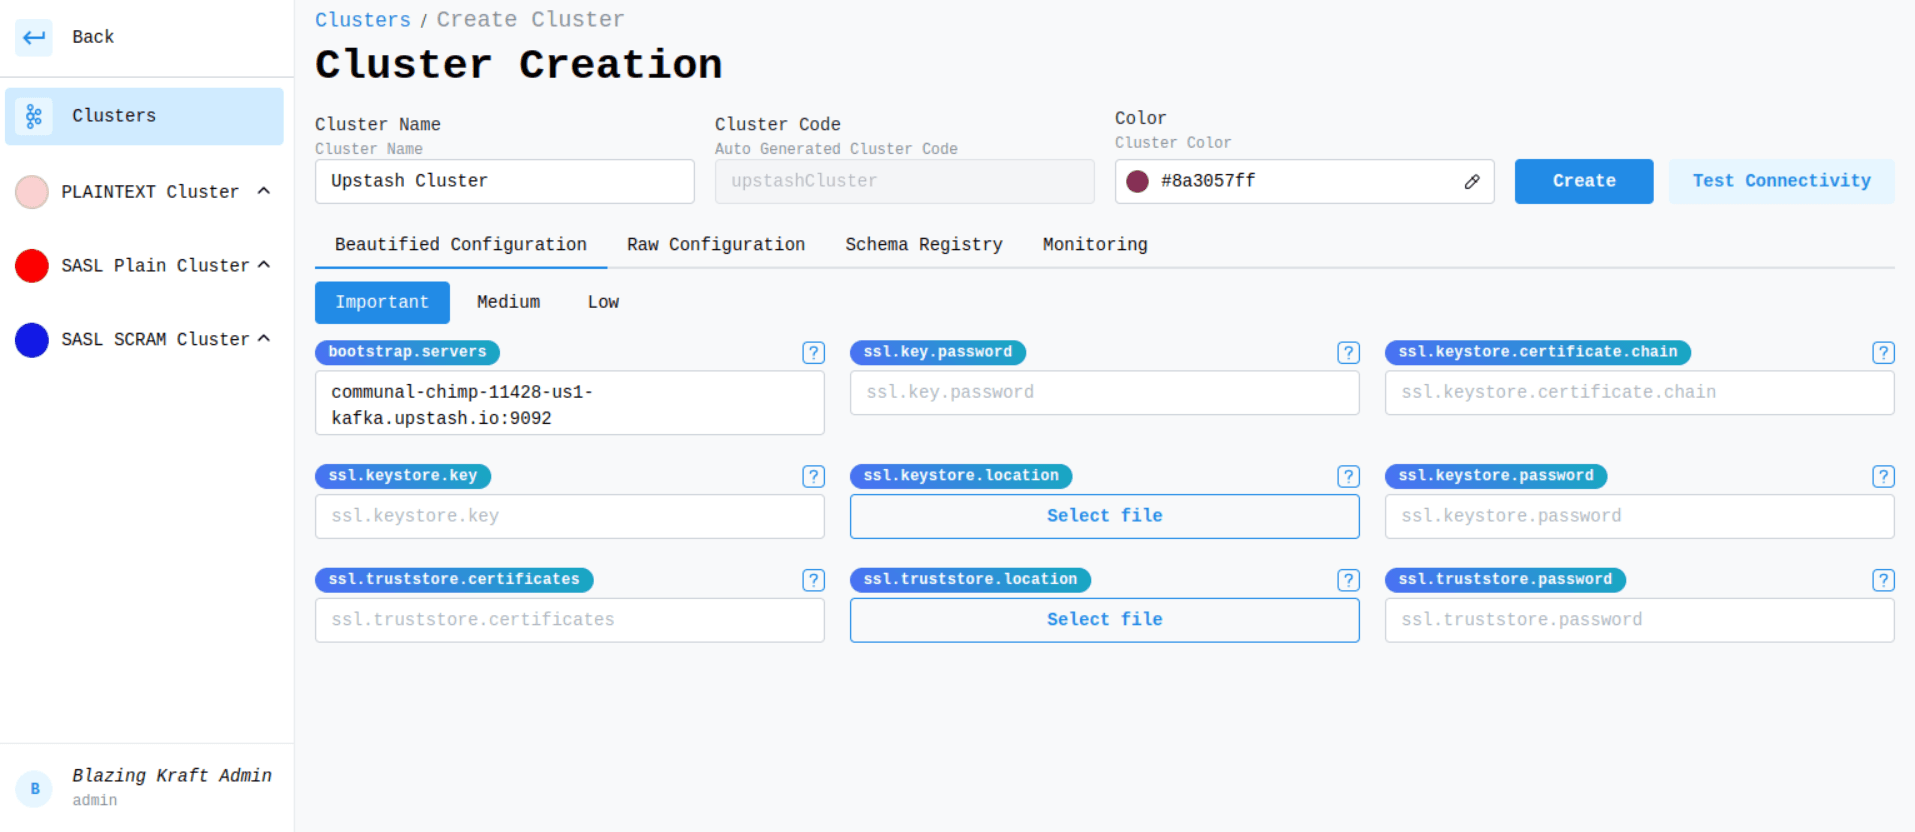Open help for bootstrap.servers
This screenshot has height=832, width=1915.
click(x=813, y=352)
